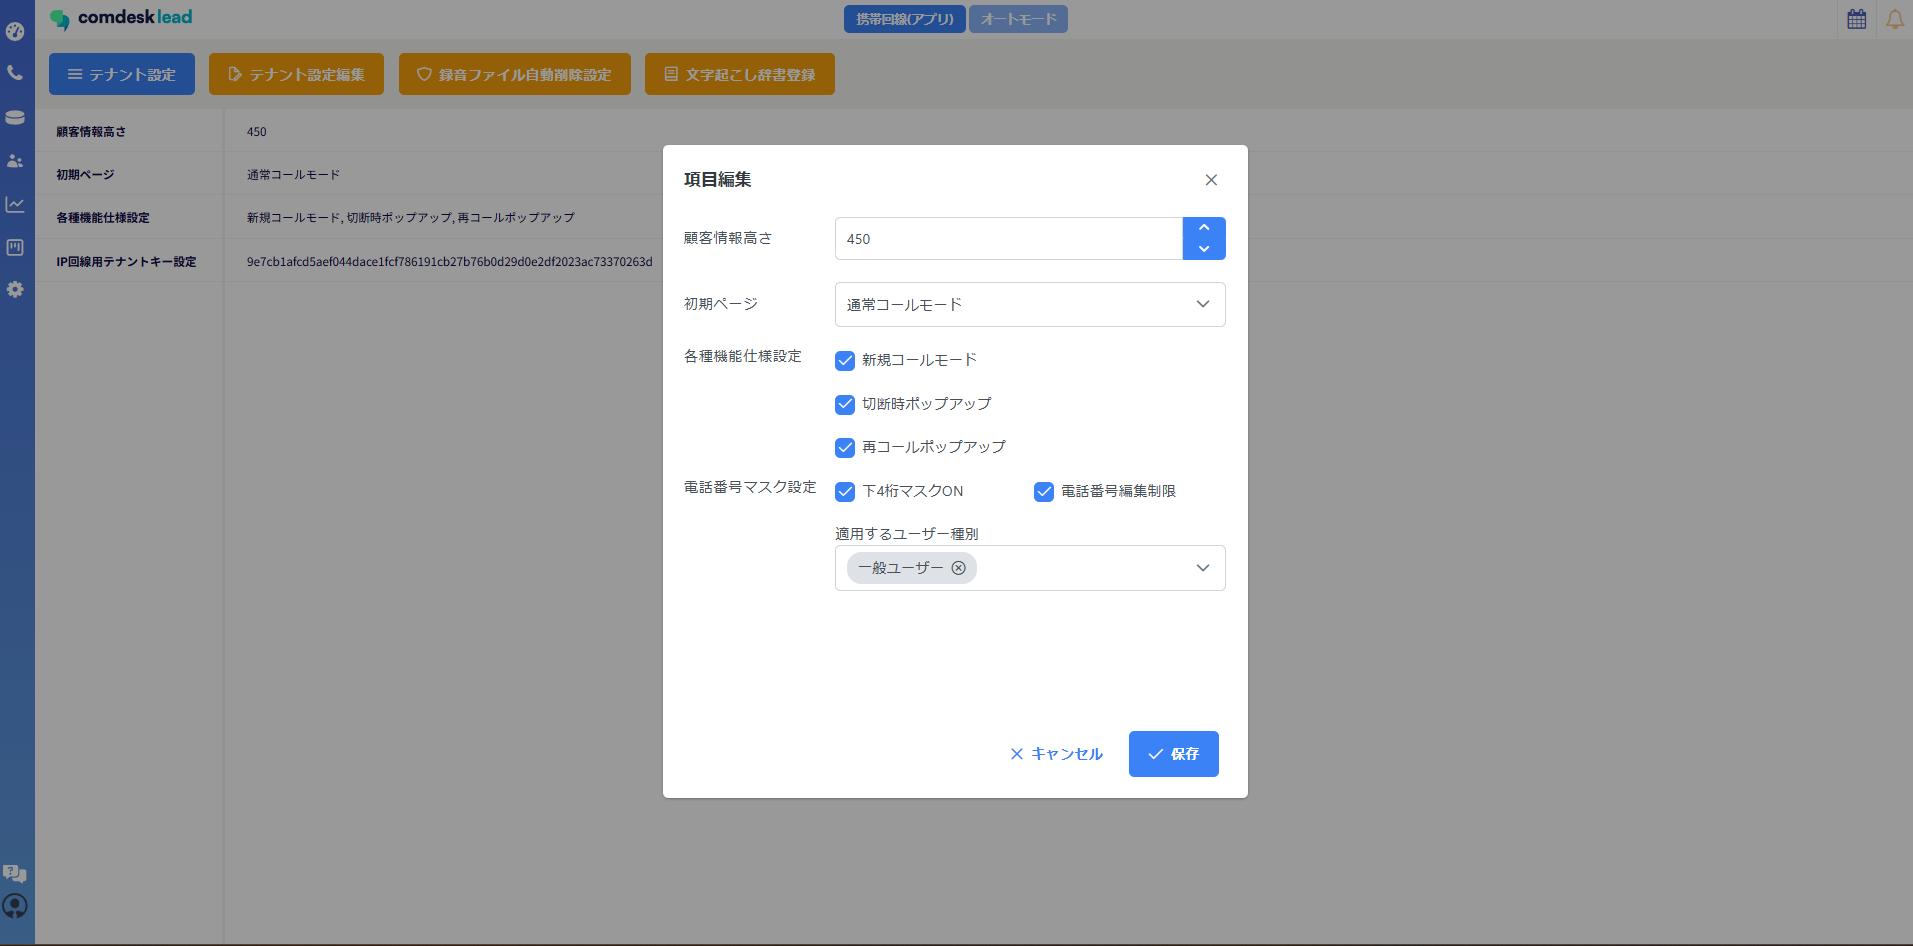The width and height of the screenshot is (1913, 946).
Task: Open the phone icon in left sidebar
Action: click(x=15, y=73)
